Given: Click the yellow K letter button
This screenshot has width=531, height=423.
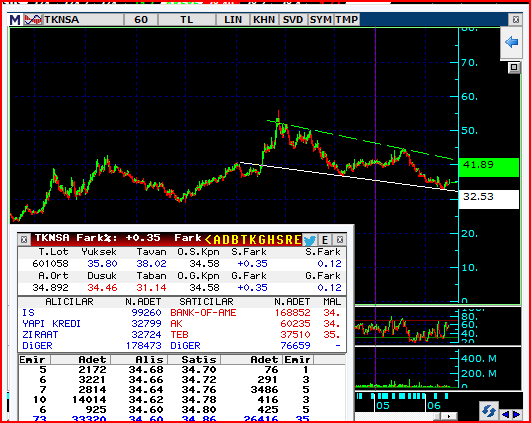Looking at the screenshot, I should [253, 240].
